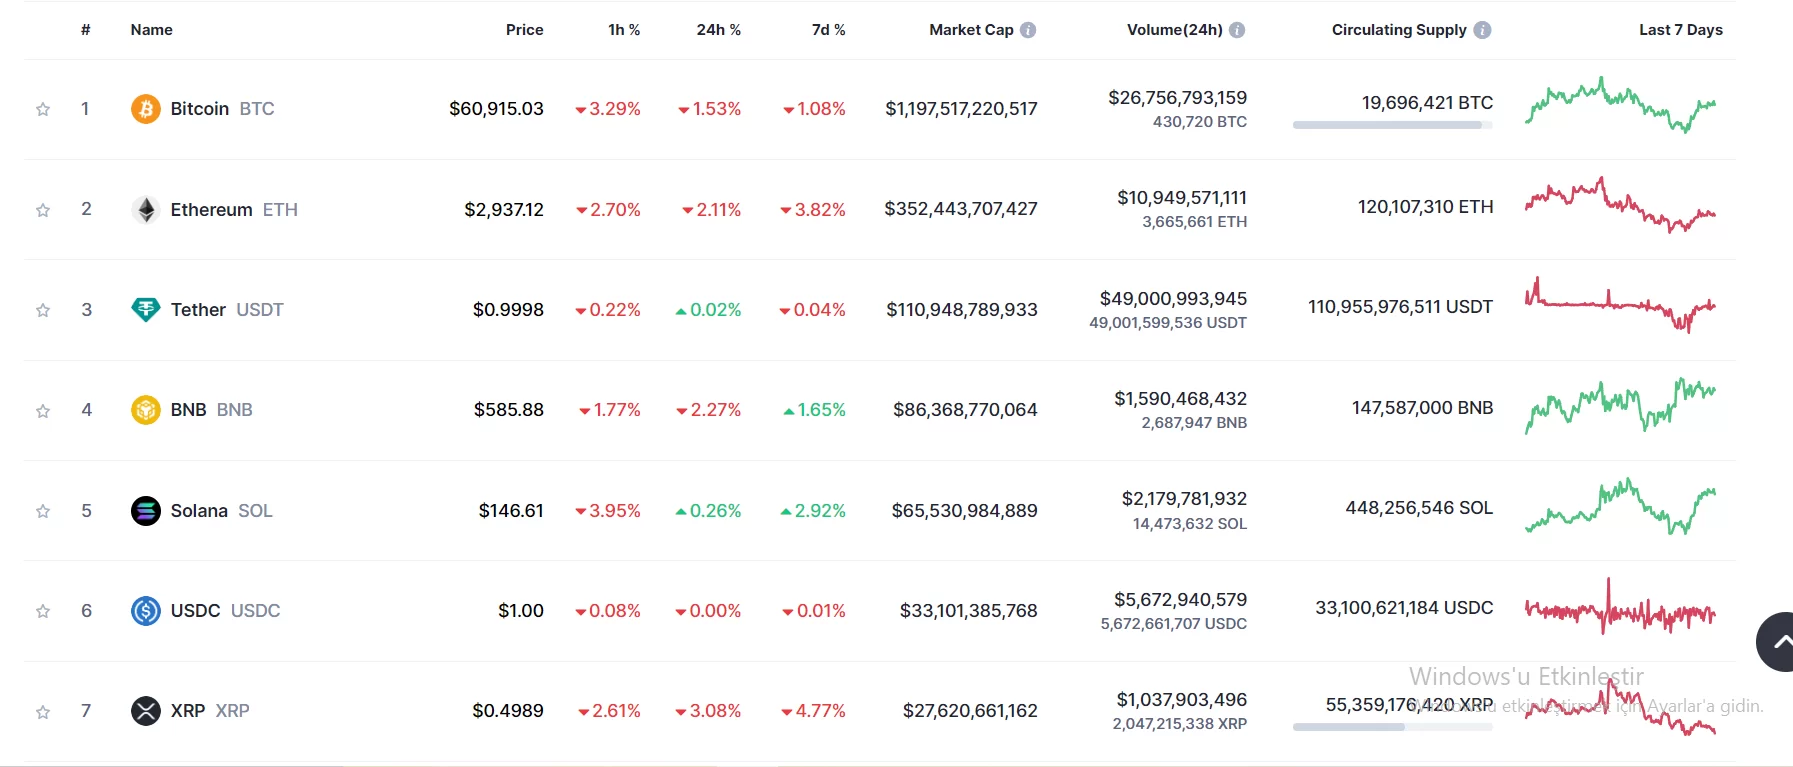Open Solana 24h volume link
Image resolution: width=1793 pixels, height=767 pixels.
(x=1184, y=499)
